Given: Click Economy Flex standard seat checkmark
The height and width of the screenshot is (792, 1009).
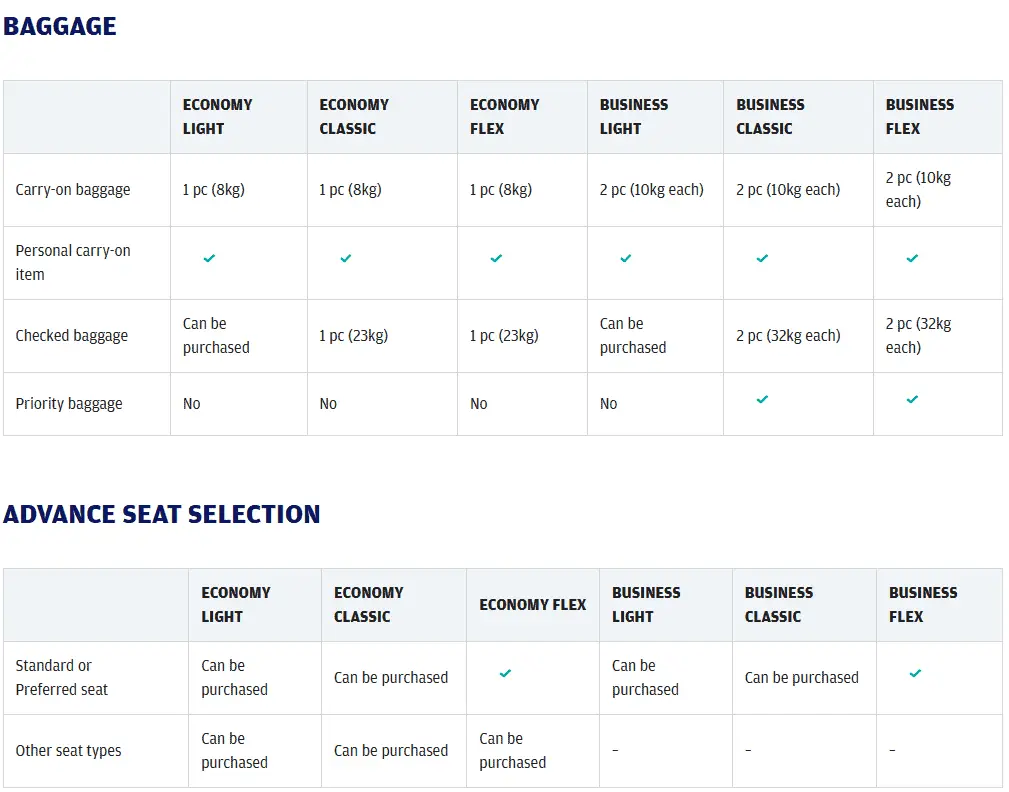Looking at the screenshot, I should click(505, 673).
